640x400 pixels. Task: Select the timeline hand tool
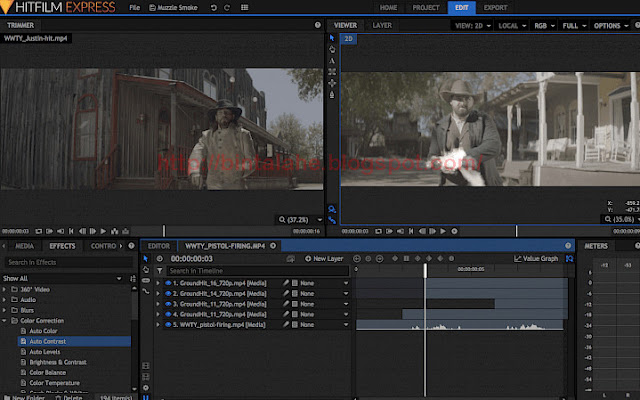[x=146, y=270]
